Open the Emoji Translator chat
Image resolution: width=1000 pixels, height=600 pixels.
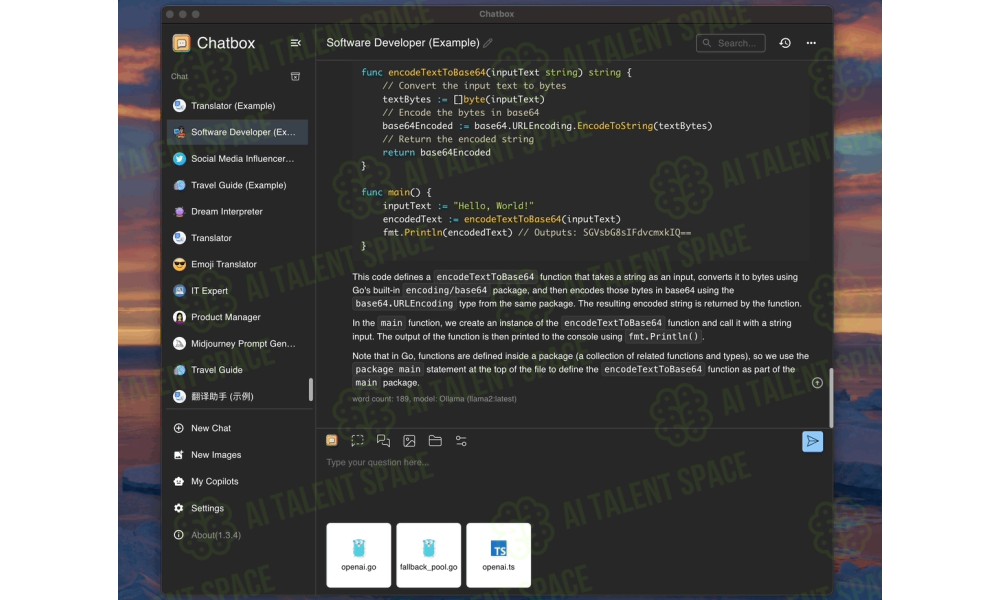click(237, 264)
